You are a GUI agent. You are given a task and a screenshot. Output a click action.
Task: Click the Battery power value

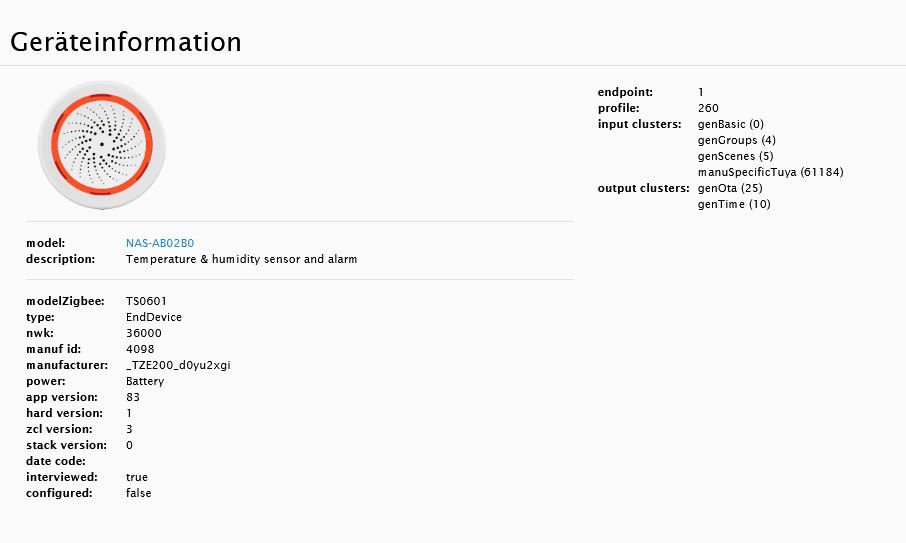pyautogui.click(x=145, y=381)
